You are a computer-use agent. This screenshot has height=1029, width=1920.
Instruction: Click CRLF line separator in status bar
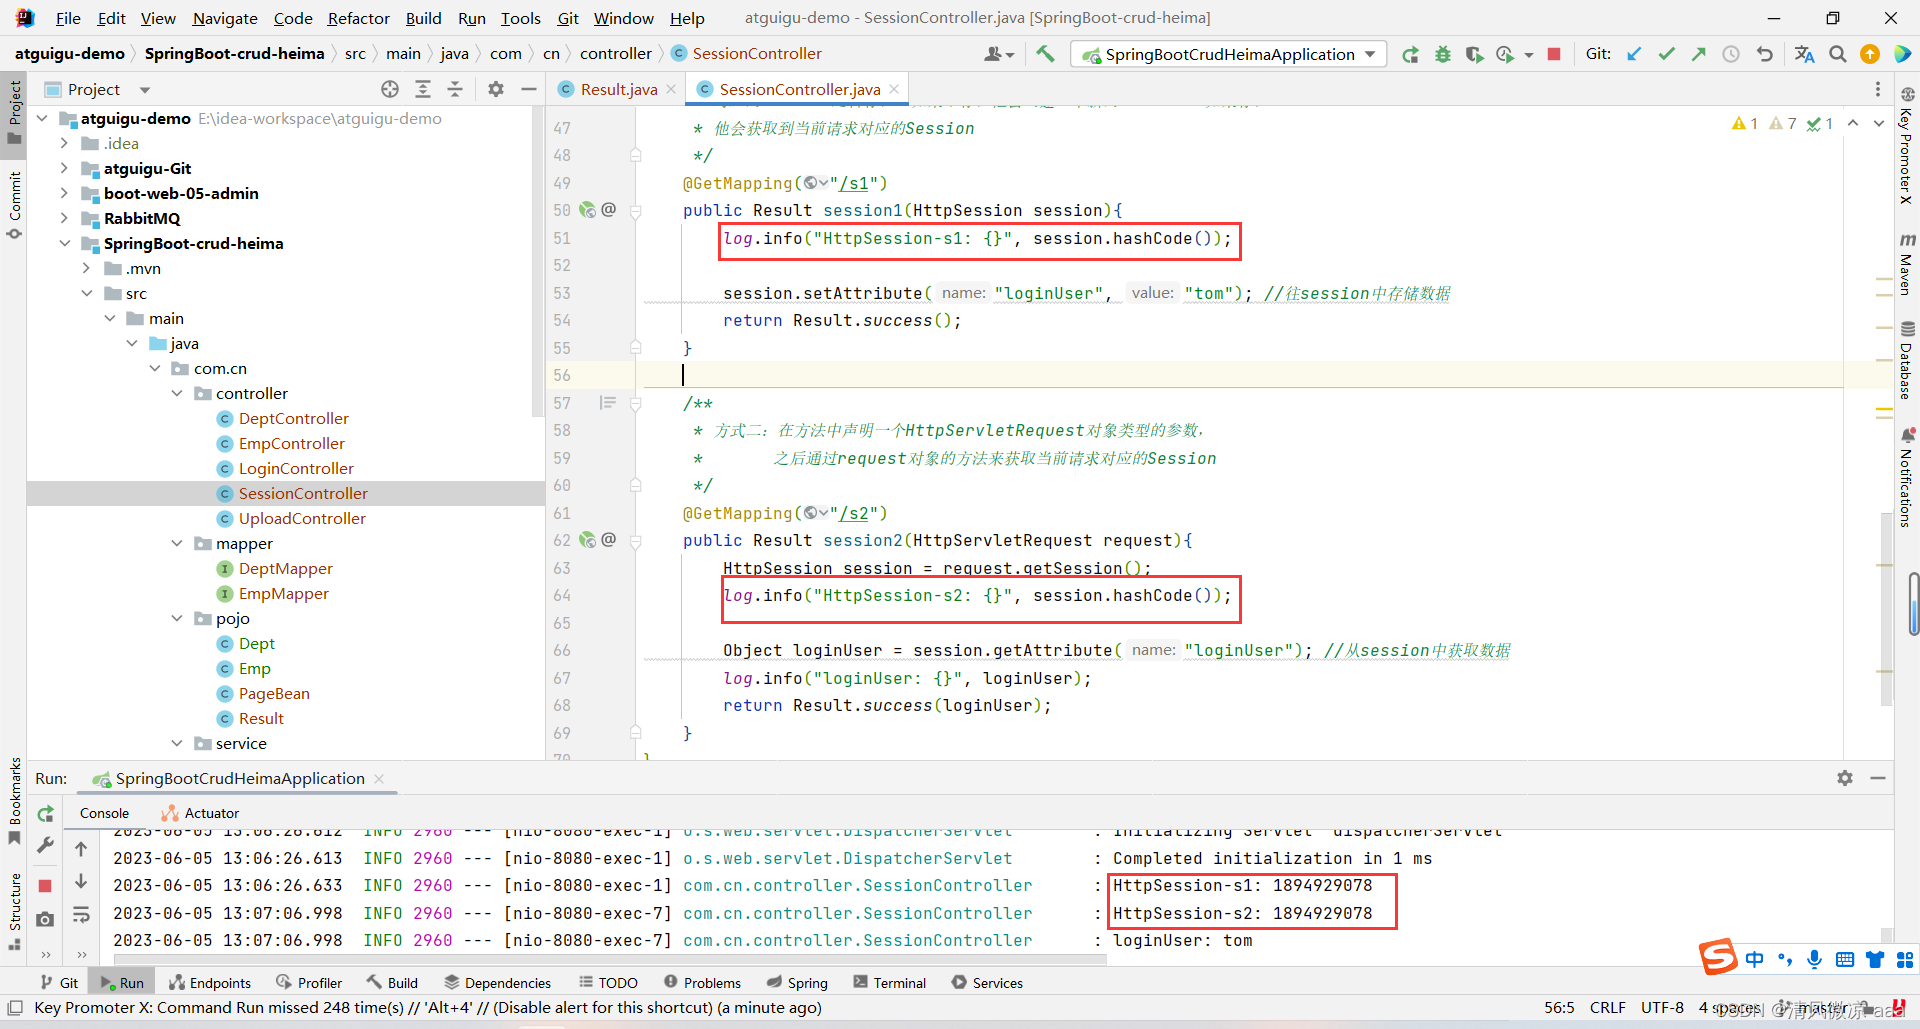click(1608, 1007)
